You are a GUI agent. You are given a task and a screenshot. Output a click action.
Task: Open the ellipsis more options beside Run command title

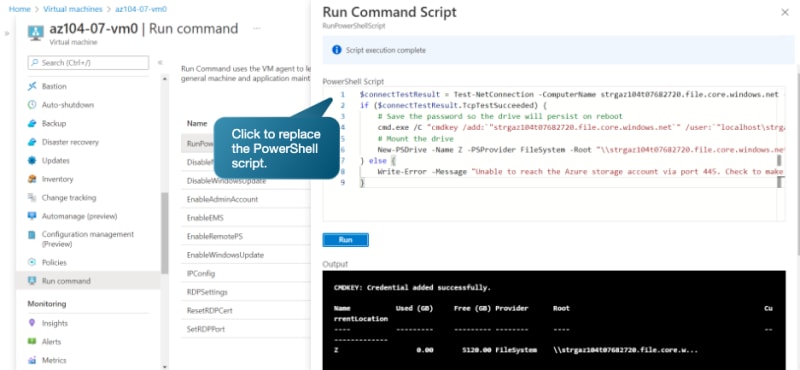pos(257,29)
